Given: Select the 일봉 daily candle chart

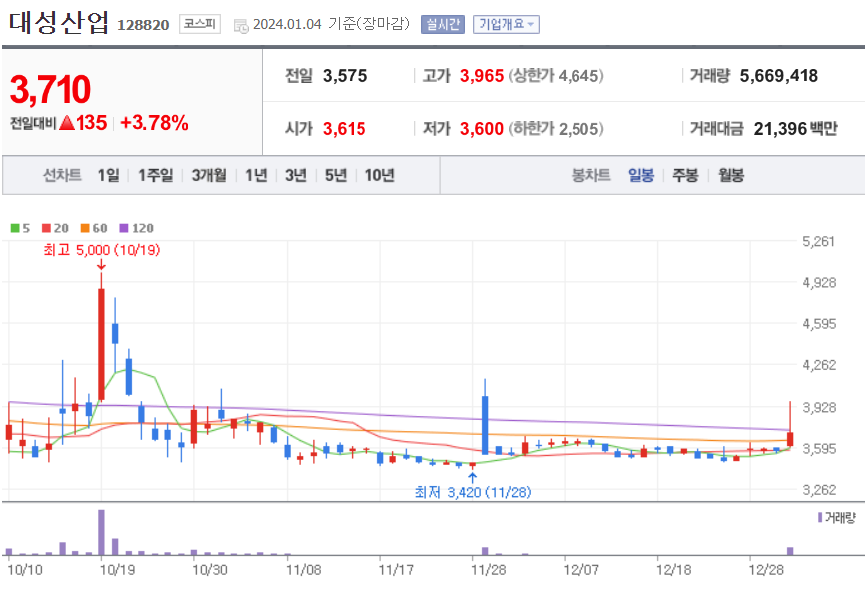Looking at the screenshot, I should (641, 175).
